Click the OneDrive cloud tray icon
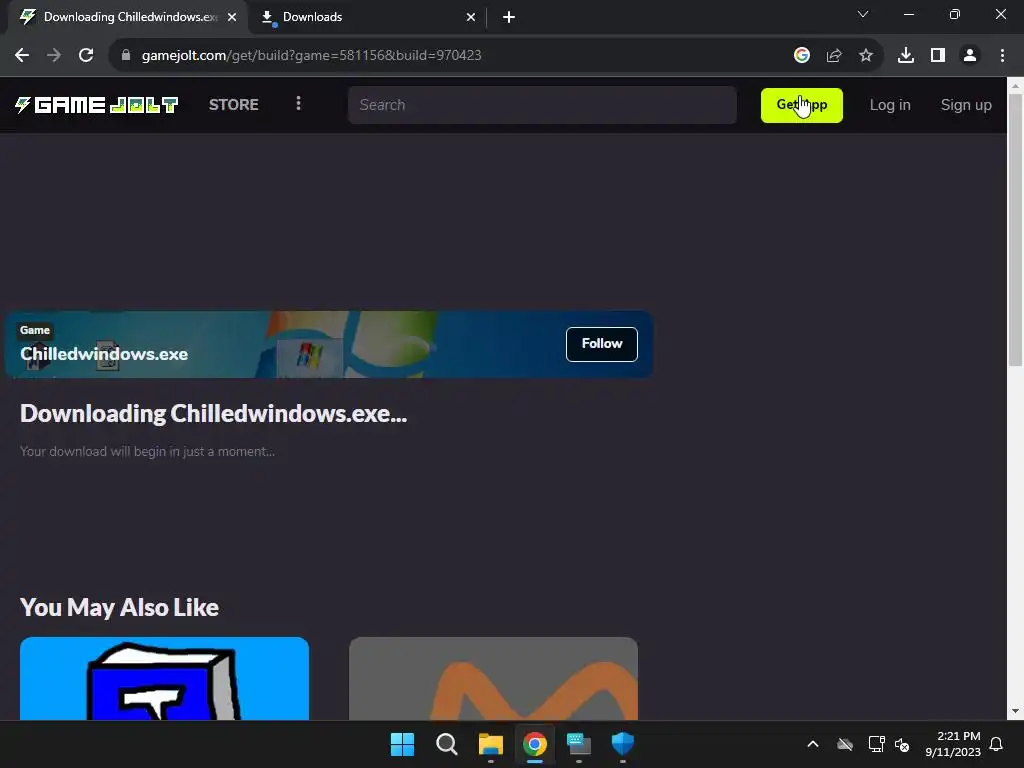1024x768 pixels. point(845,744)
